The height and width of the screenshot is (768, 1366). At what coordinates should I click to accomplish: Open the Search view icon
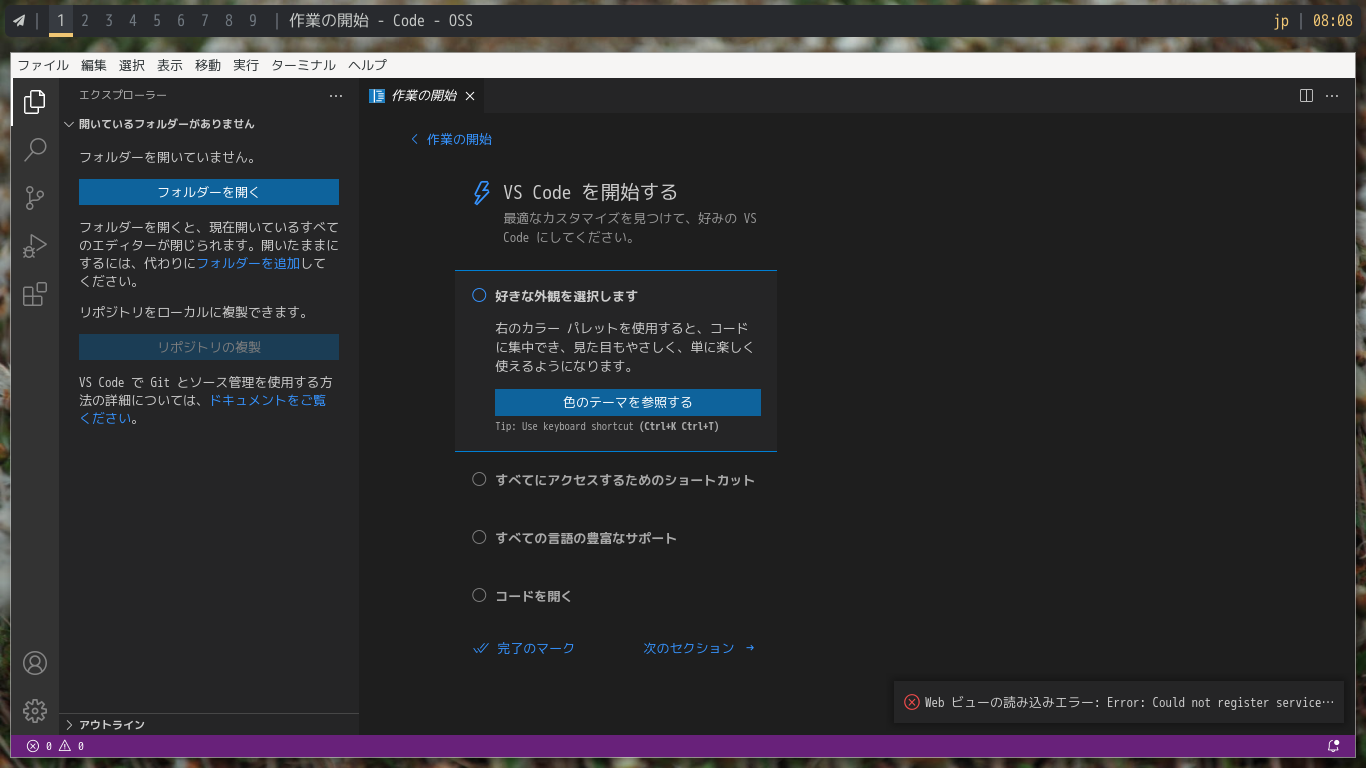tap(35, 150)
